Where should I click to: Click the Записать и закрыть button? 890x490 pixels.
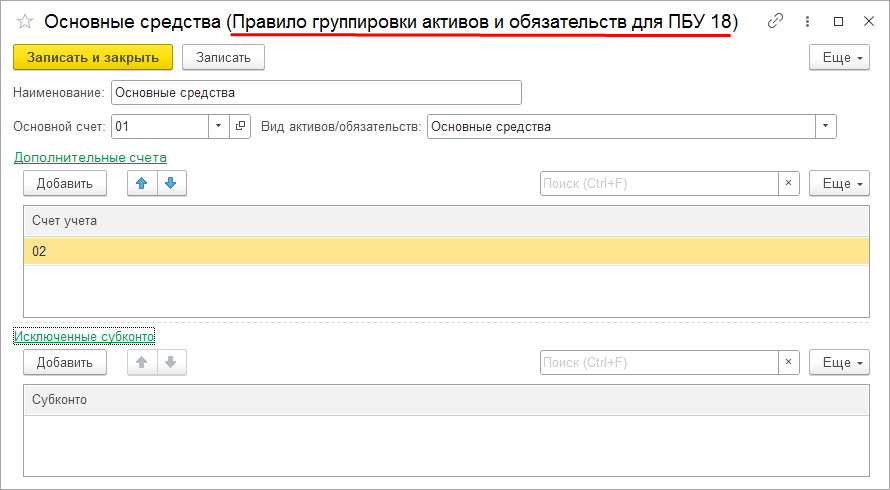click(93, 58)
